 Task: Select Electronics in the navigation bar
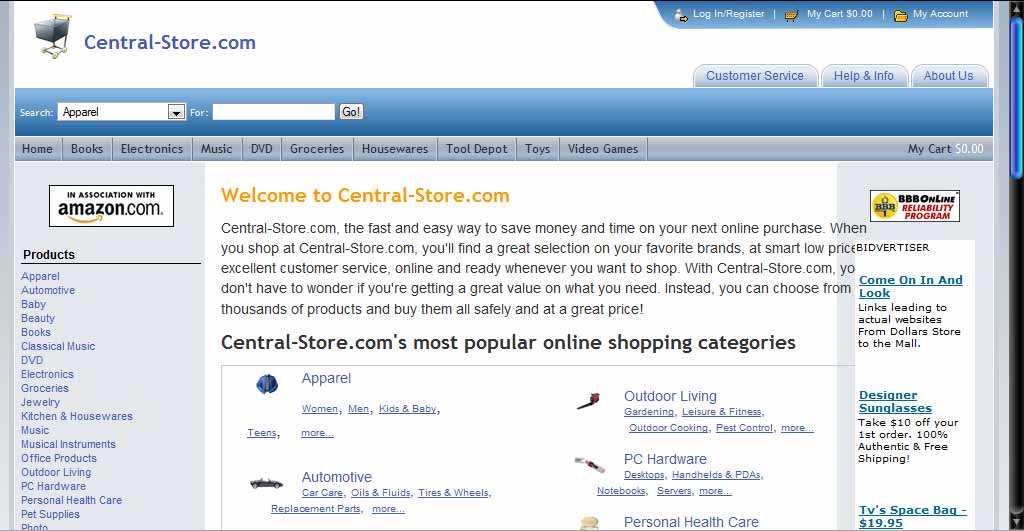tap(152, 149)
